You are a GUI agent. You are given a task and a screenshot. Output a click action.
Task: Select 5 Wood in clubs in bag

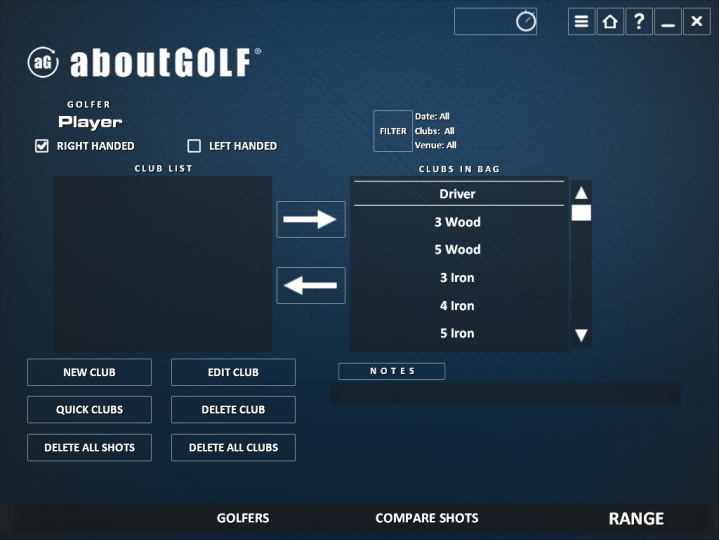pyautogui.click(x=459, y=250)
